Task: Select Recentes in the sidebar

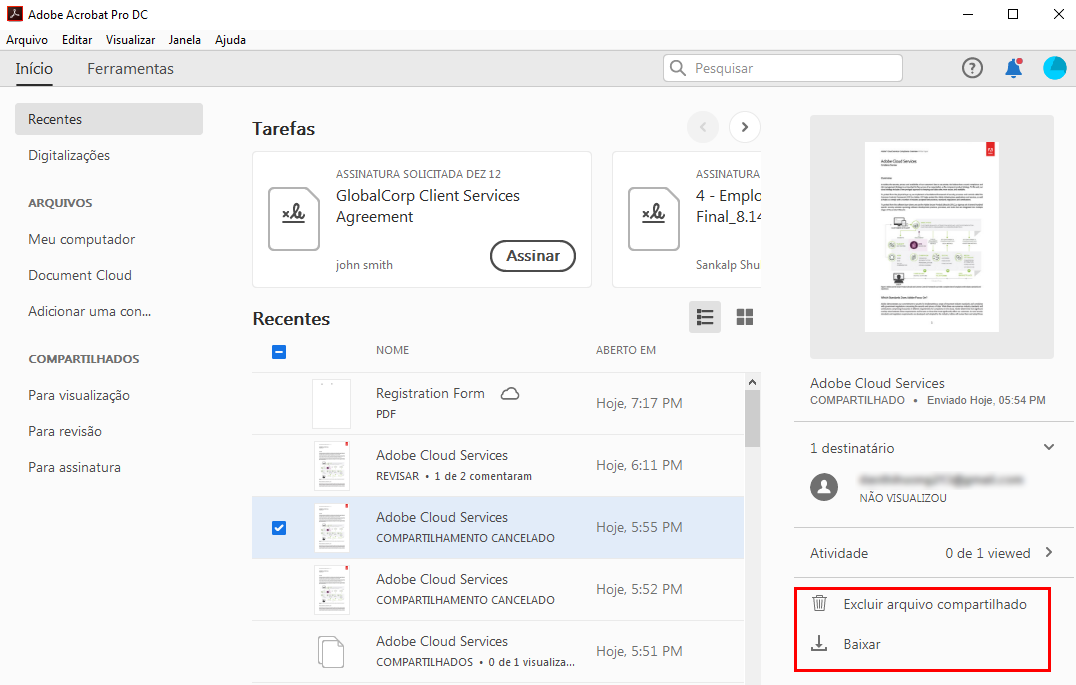Action: pyautogui.click(x=109, y=119)
